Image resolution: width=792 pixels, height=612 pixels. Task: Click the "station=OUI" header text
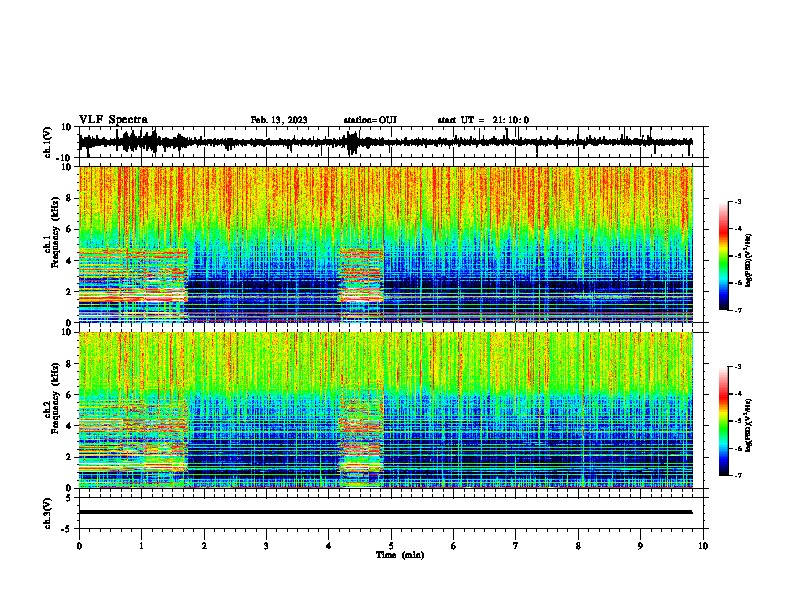pyautogui.click(x=370, y=120)
